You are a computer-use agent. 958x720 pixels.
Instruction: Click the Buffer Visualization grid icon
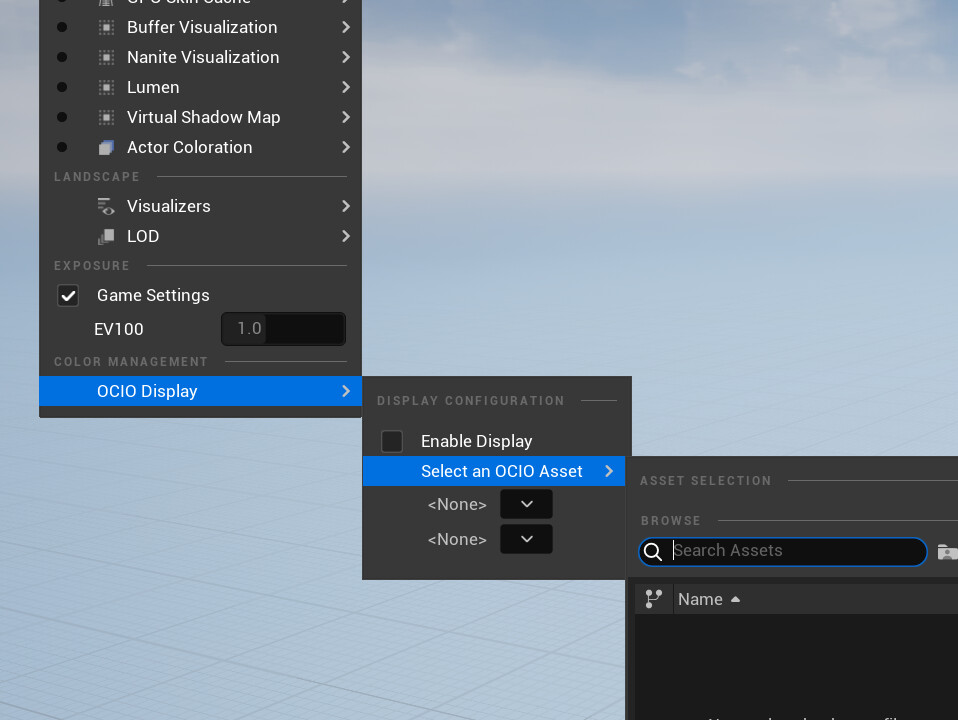pyautogui.click(x=106, y=28)
